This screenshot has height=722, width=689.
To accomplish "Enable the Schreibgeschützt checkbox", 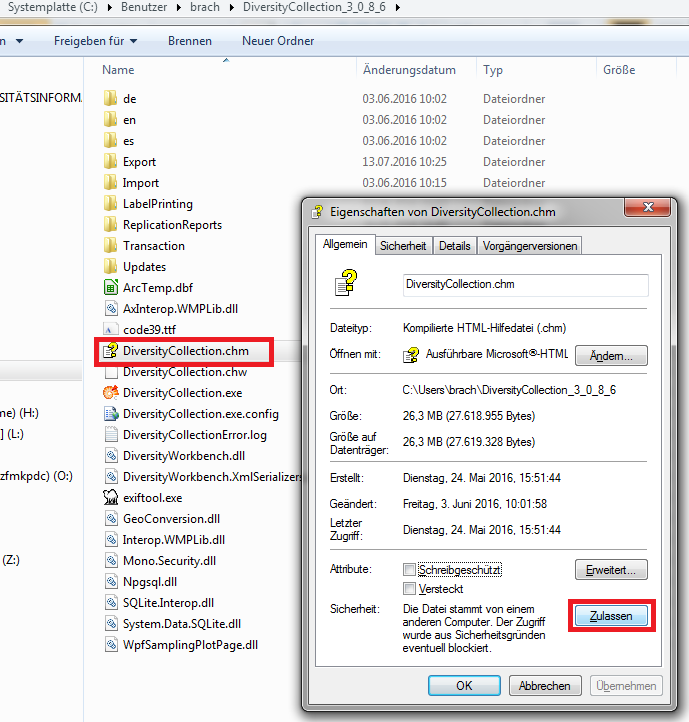I will click(x=409, y=570).
